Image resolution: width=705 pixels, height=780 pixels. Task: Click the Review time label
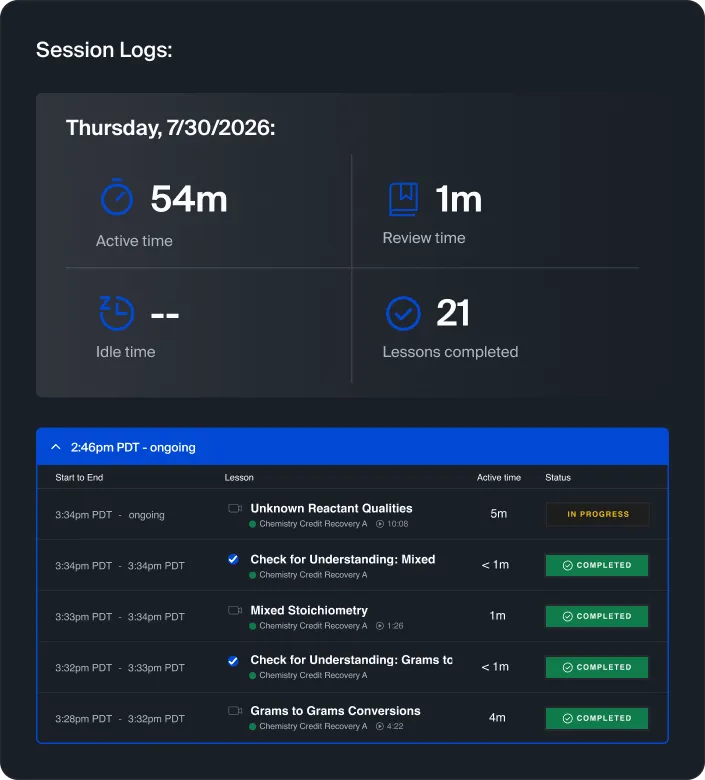pos(424,238)
